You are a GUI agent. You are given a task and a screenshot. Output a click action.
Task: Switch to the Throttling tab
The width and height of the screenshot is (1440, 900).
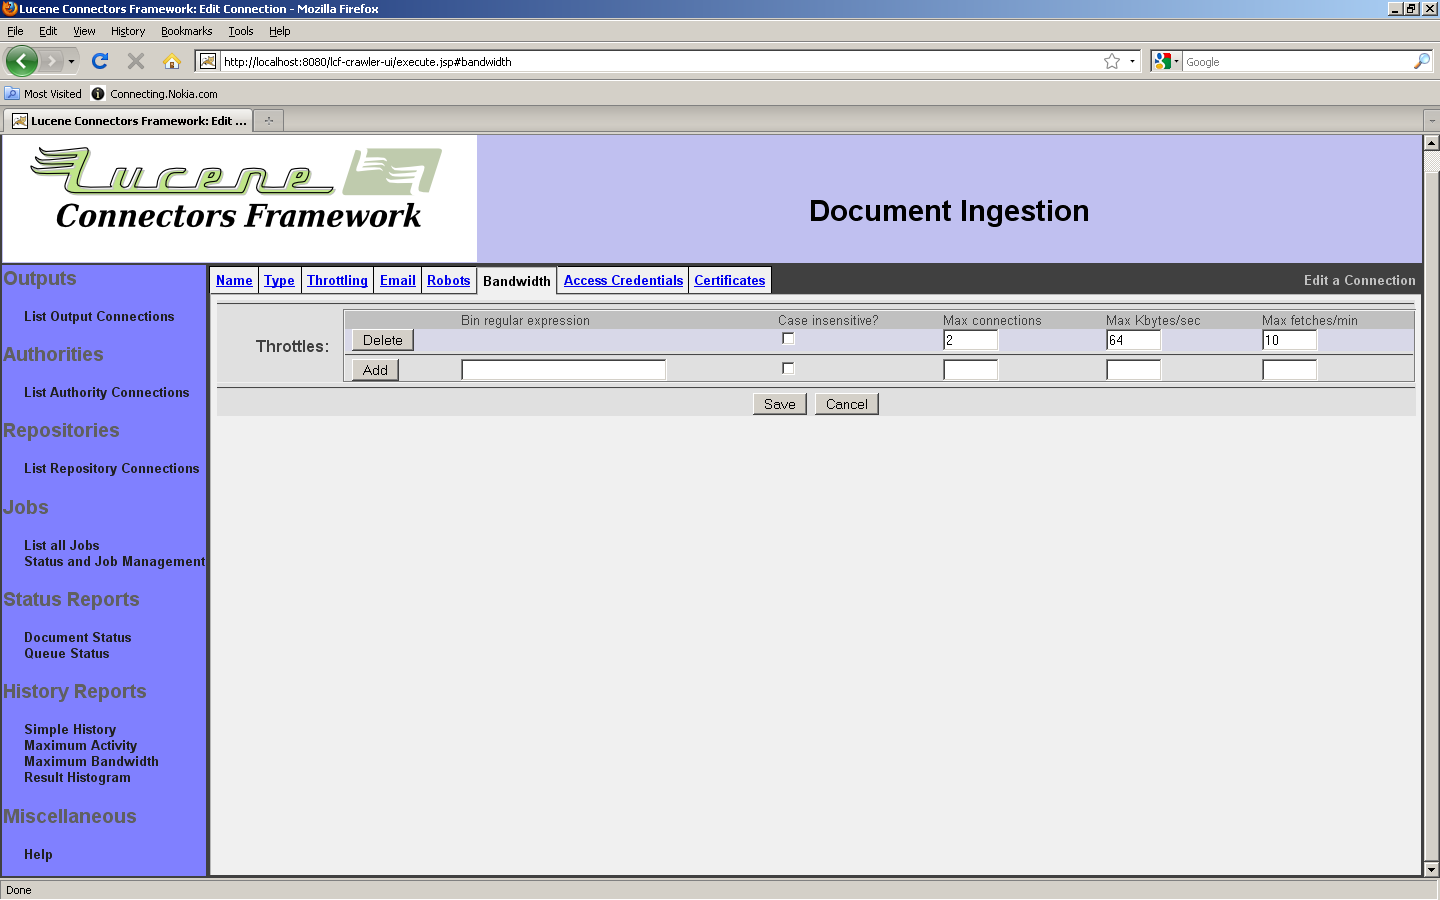click(x=337, y=281)
